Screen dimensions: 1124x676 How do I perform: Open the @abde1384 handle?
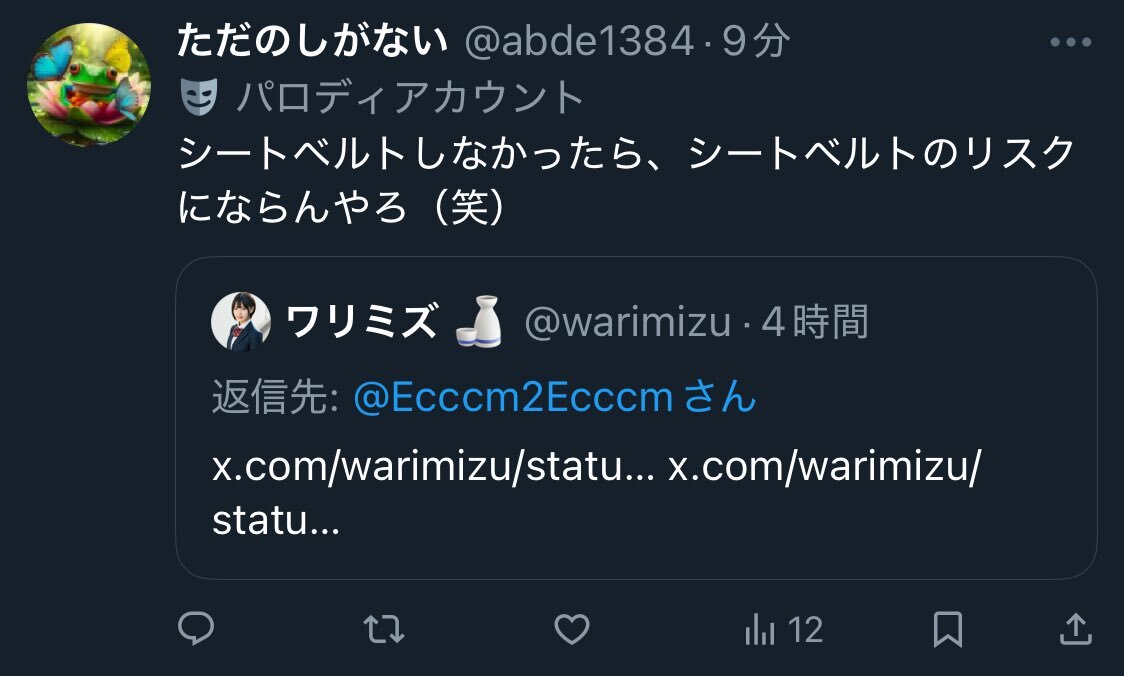tap(579, 41)
